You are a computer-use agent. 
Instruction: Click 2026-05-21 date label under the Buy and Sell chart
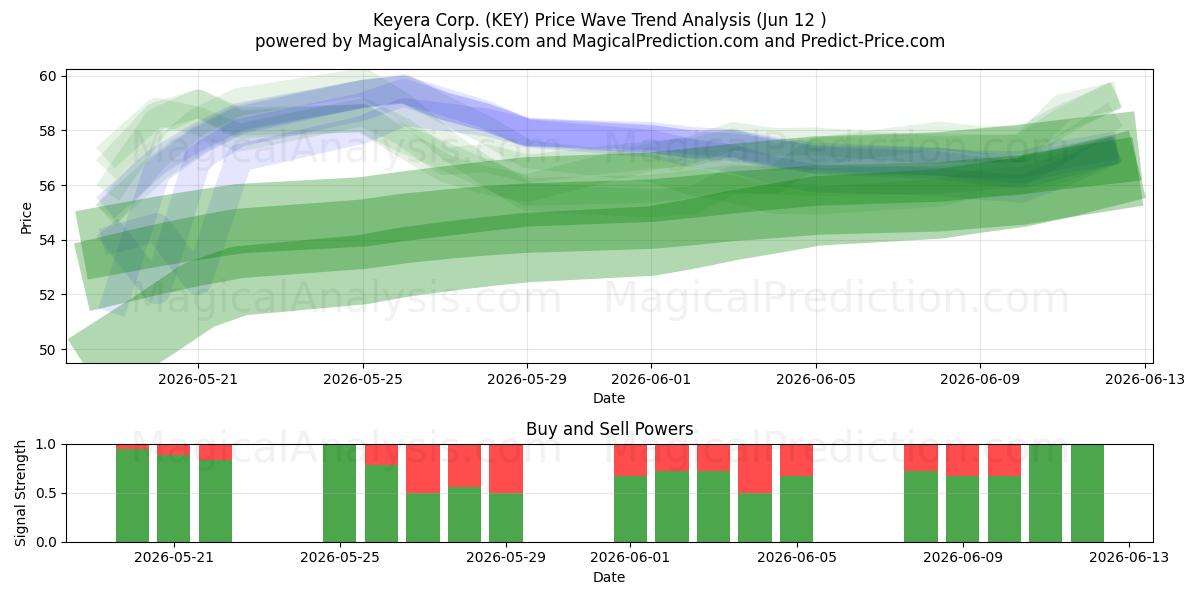coord(174,559)
